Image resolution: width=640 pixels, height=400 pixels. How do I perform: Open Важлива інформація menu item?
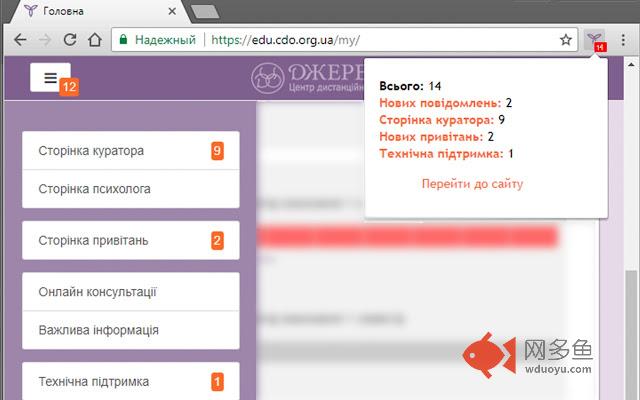pos(131,330)
